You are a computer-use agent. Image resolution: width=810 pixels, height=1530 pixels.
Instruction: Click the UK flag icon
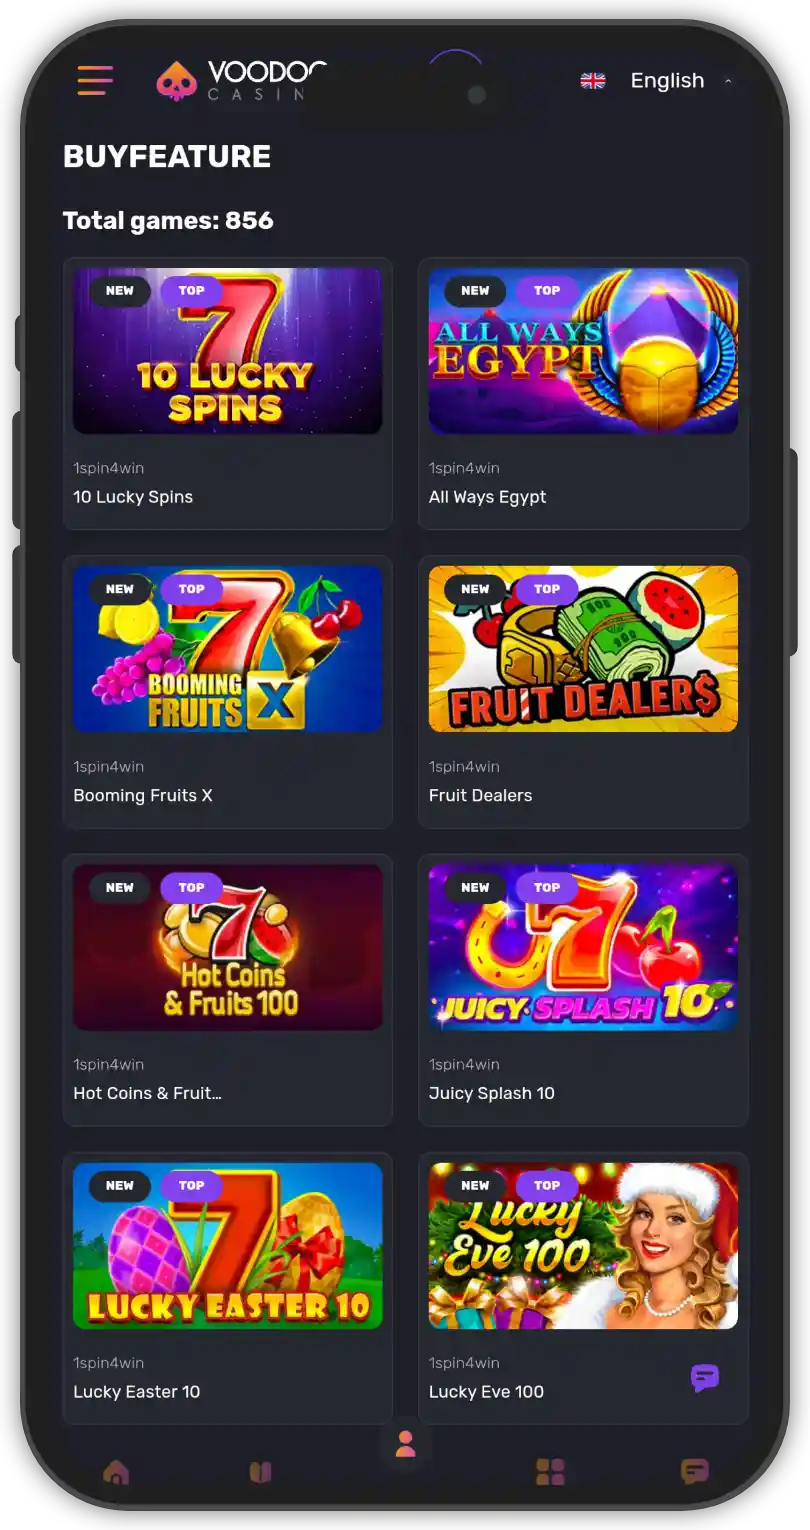click(x=593, y=81)
